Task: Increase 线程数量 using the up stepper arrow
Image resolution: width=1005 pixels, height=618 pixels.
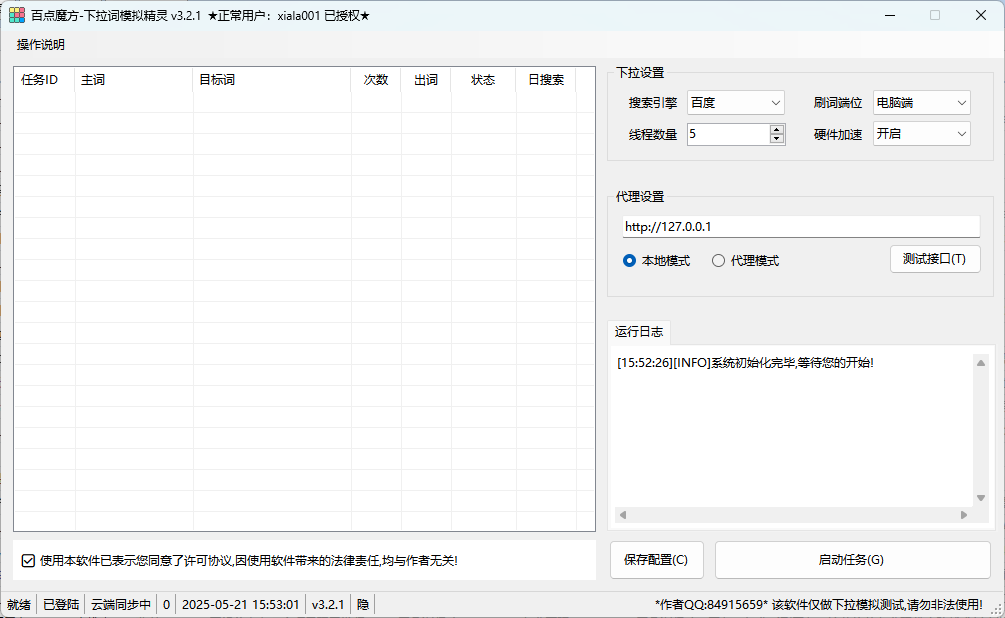Action: coord(777,128)
